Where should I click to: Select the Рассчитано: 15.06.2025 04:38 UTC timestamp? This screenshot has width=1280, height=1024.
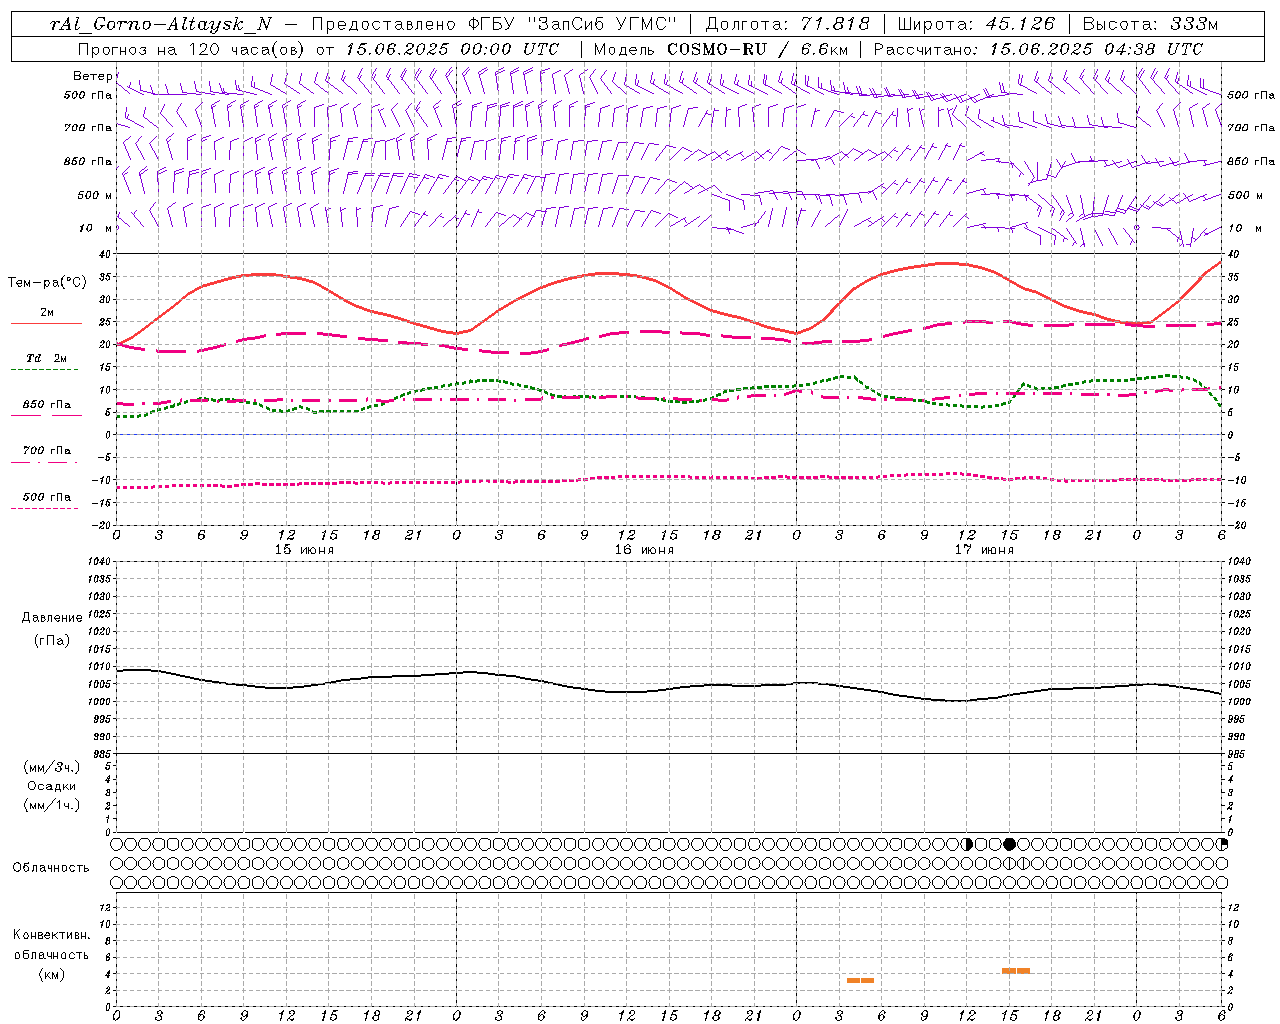coord(1038,49)
